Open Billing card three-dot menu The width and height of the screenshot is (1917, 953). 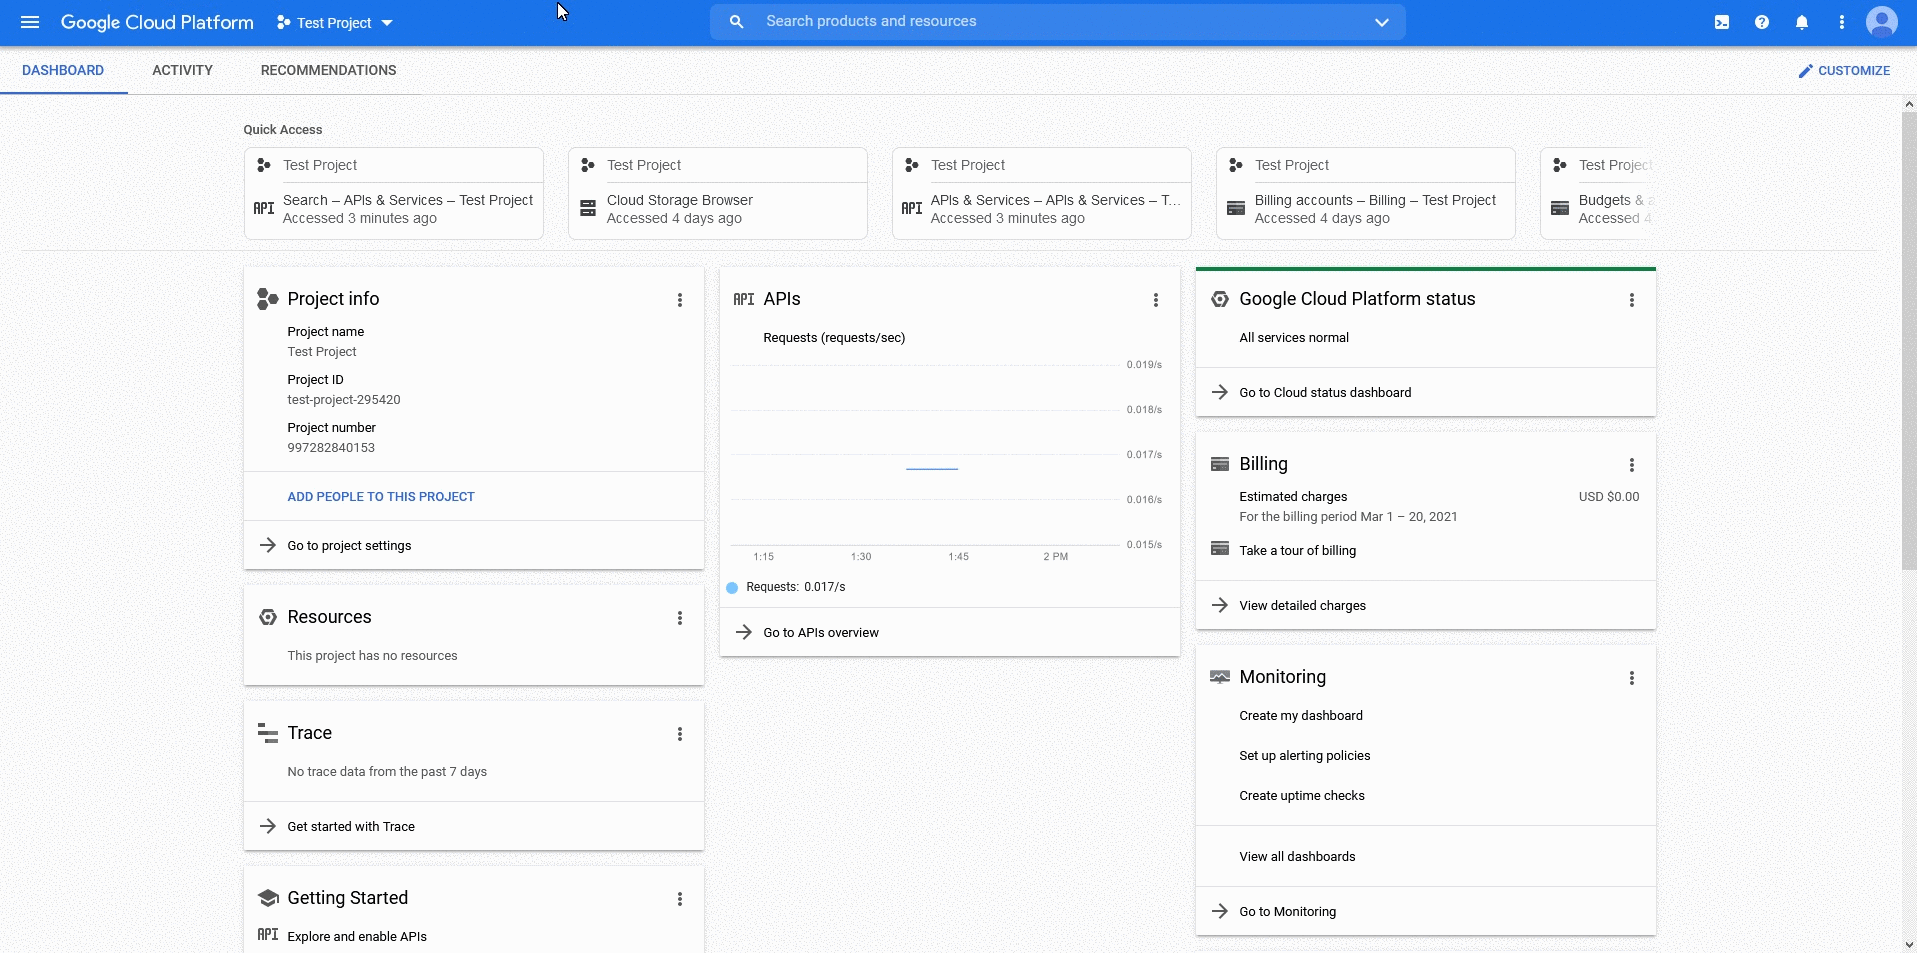(1632, 465)
